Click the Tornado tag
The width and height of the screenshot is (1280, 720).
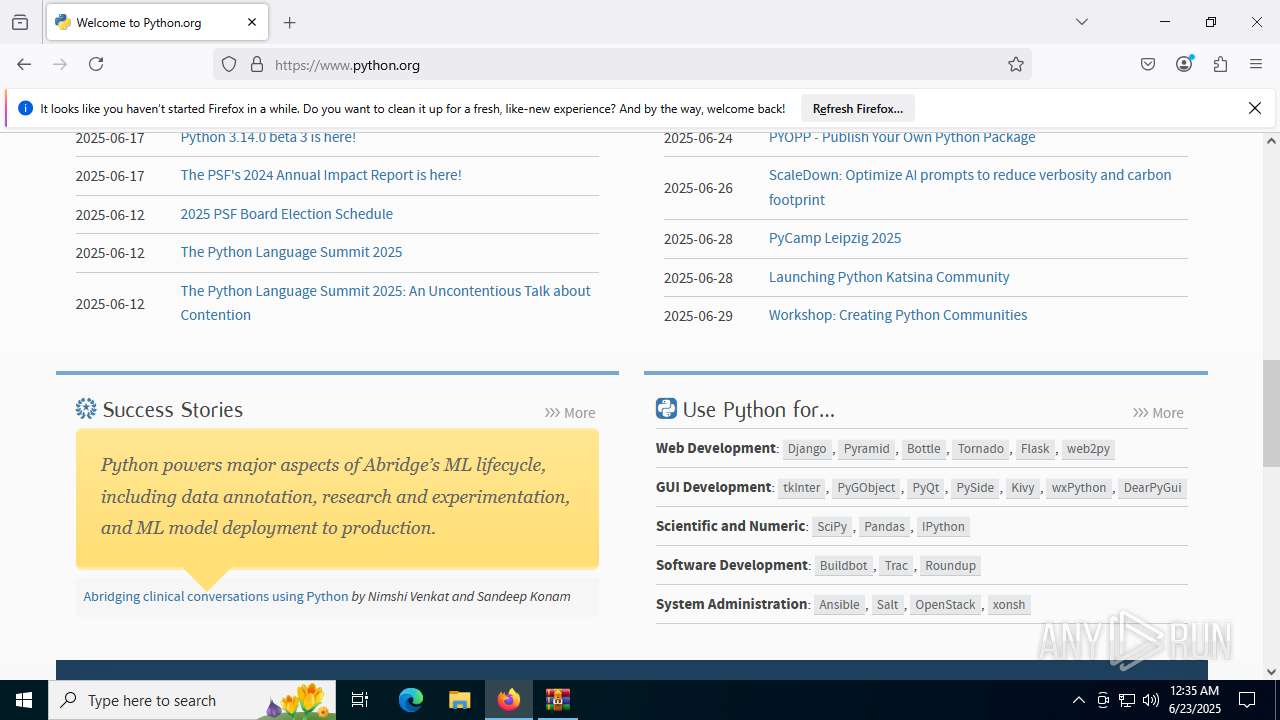point(981,449)
